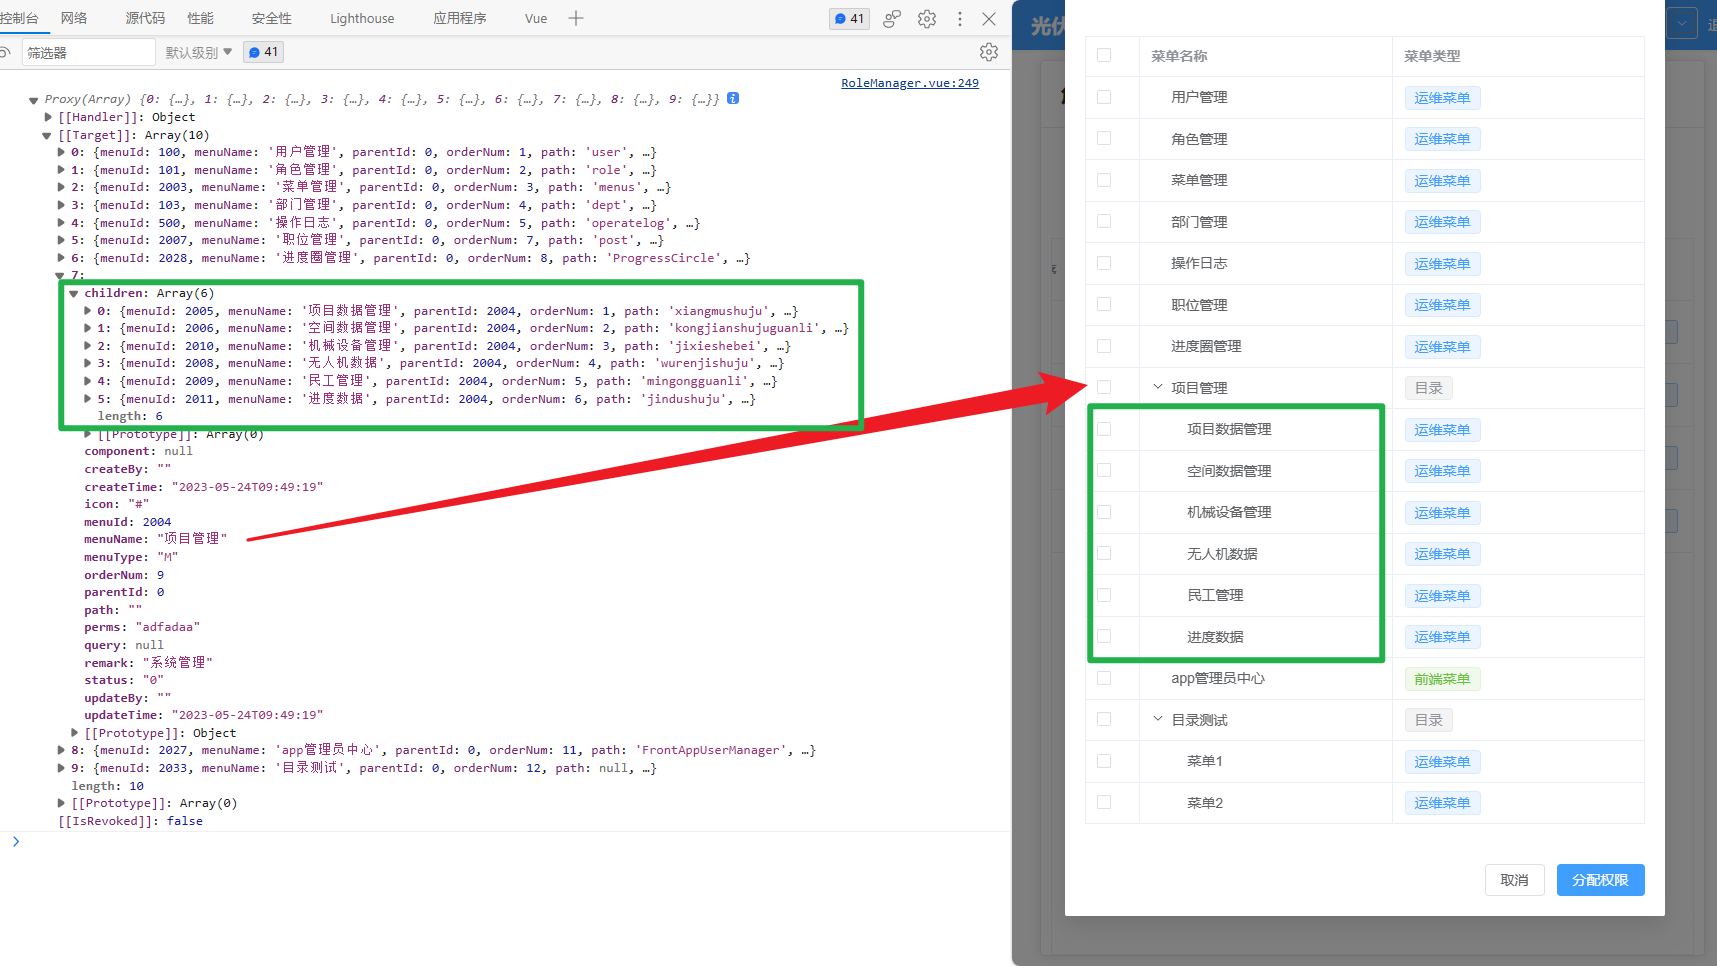Select the 进度数据 row name
This screenshot has height=966, width=1717.
pos(1215,637)
